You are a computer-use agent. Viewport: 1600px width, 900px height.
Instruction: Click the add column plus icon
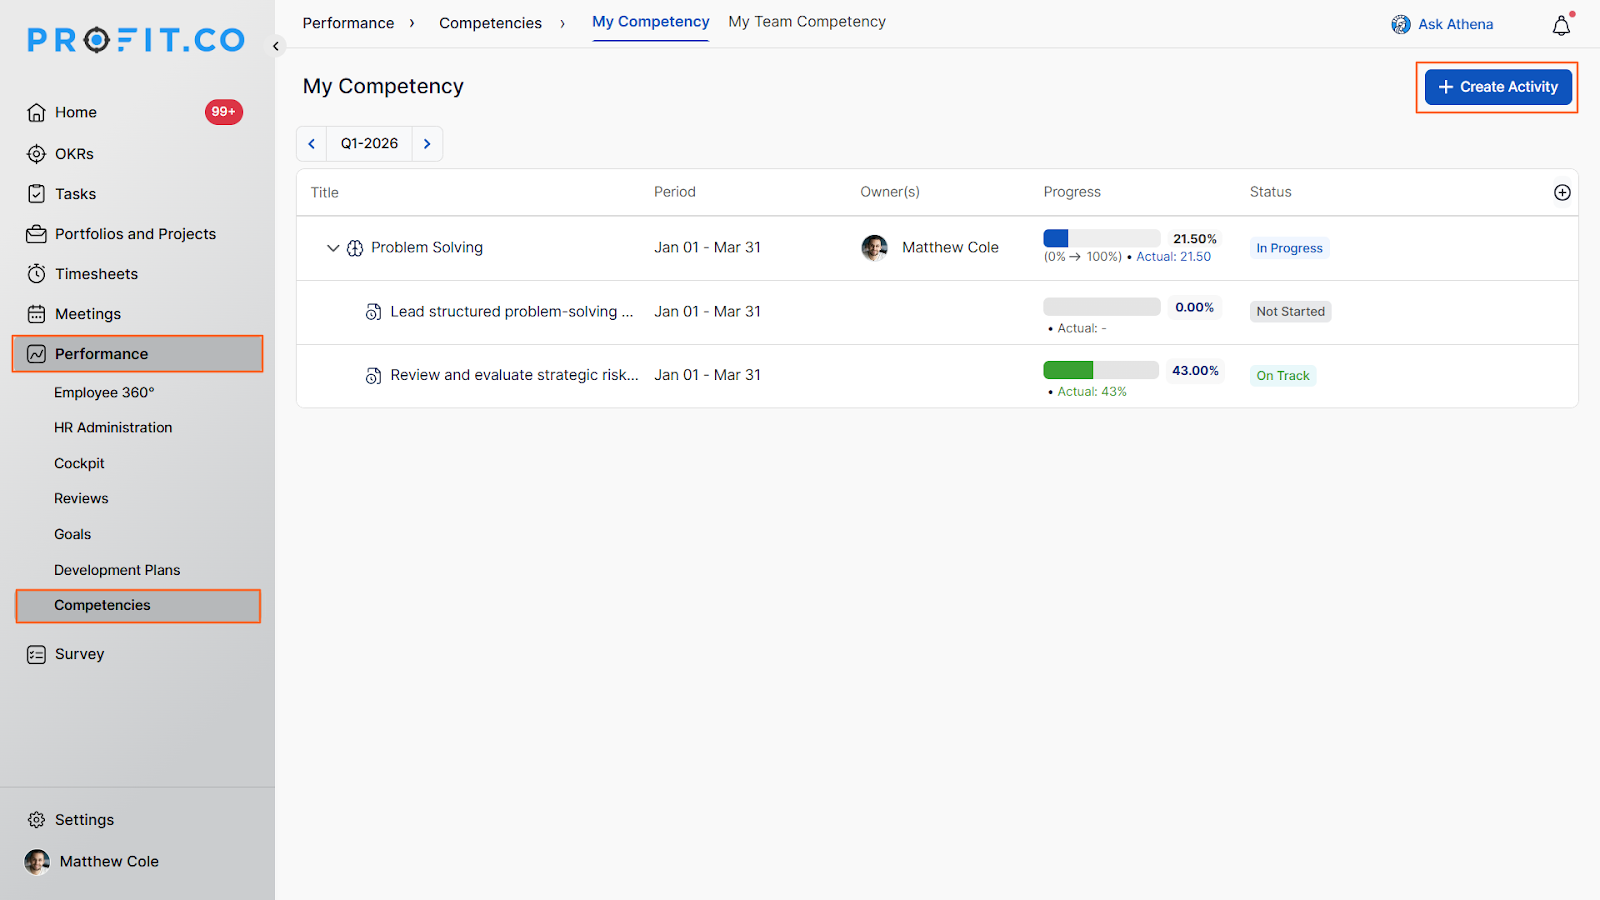click(x=1562, y=192)
